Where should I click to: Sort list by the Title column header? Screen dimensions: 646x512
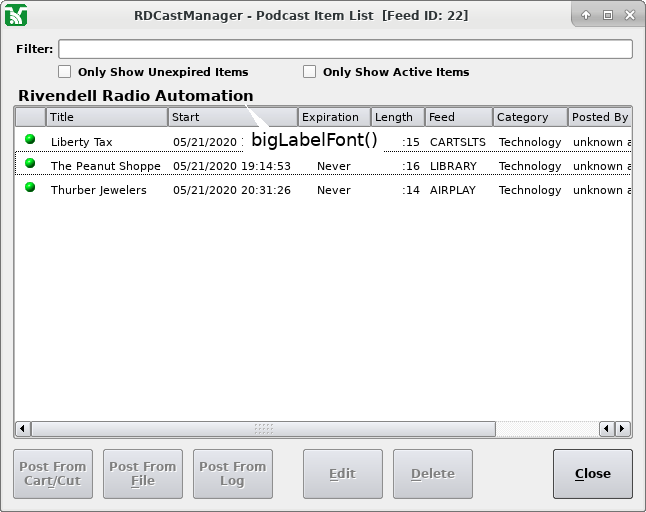[107, 117]
